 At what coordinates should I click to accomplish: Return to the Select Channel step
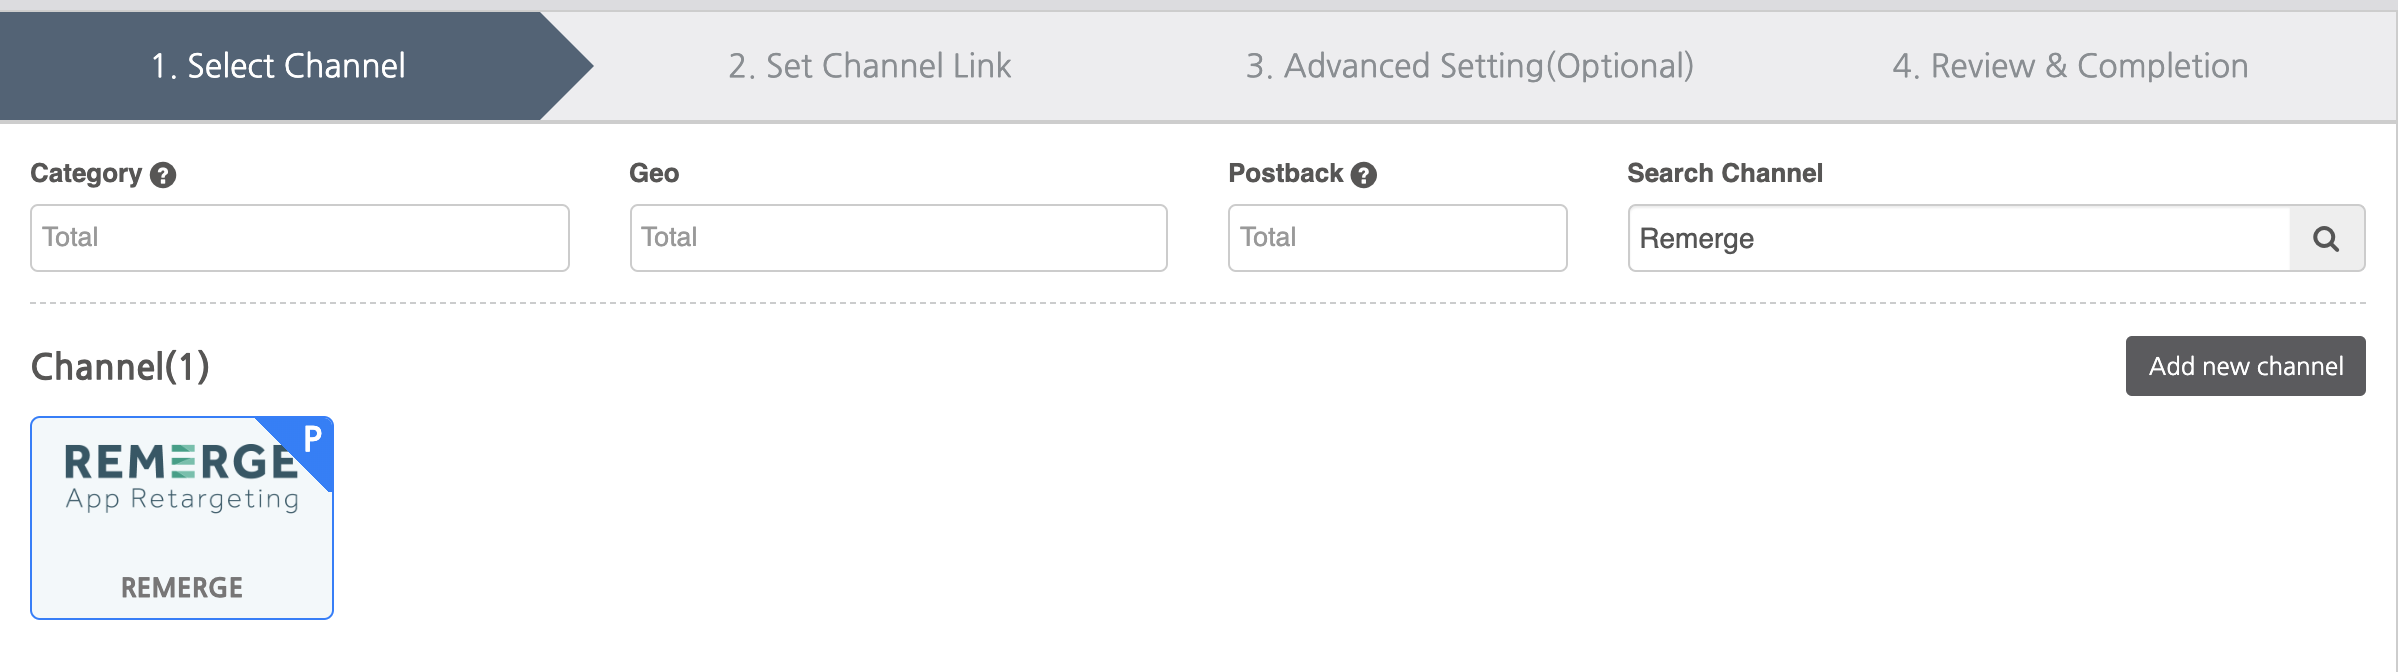pos(279,65)
